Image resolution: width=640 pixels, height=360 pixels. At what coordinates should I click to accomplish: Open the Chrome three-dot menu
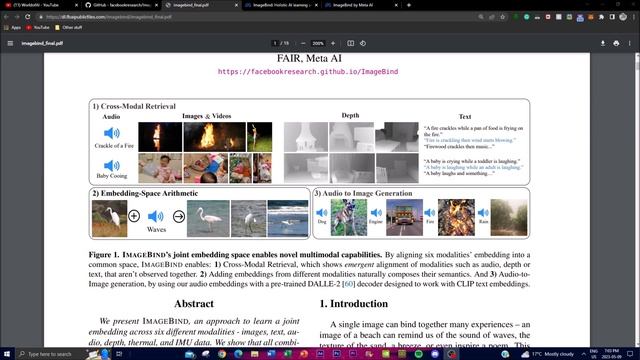(634, 17)
